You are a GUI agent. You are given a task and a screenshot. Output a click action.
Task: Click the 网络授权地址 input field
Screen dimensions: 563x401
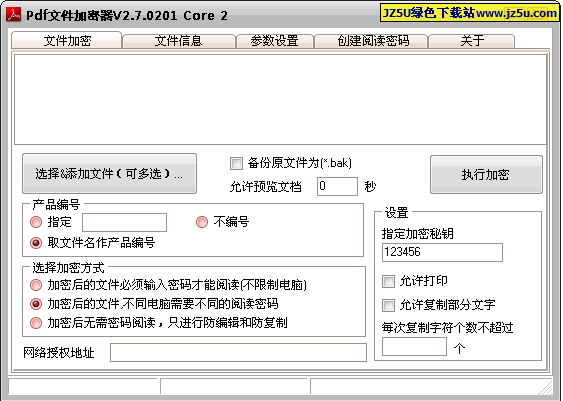coord(238,353)
